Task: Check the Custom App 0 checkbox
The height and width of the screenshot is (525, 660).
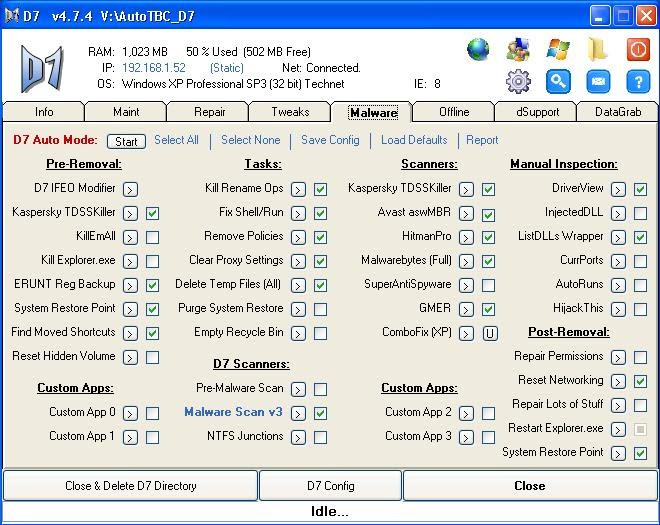Action: (x=152, y=413)
